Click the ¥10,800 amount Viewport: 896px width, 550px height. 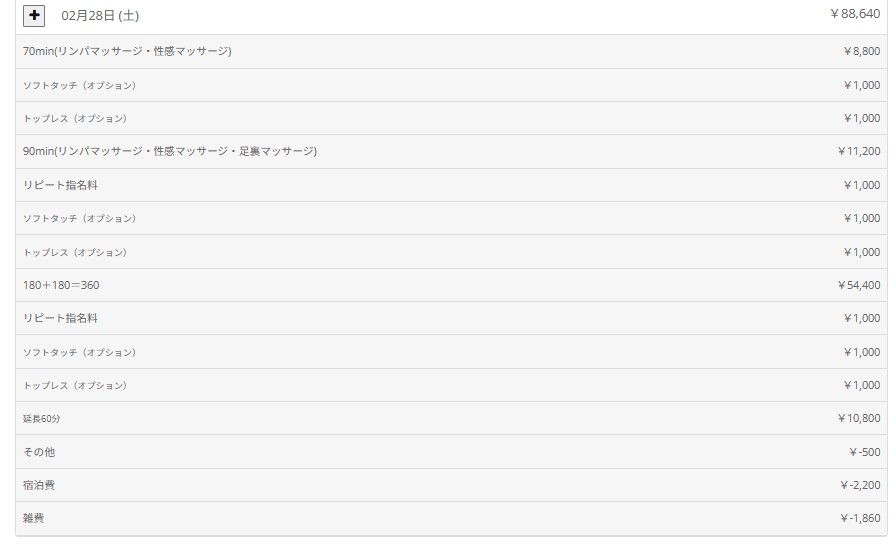pos(858,418)
